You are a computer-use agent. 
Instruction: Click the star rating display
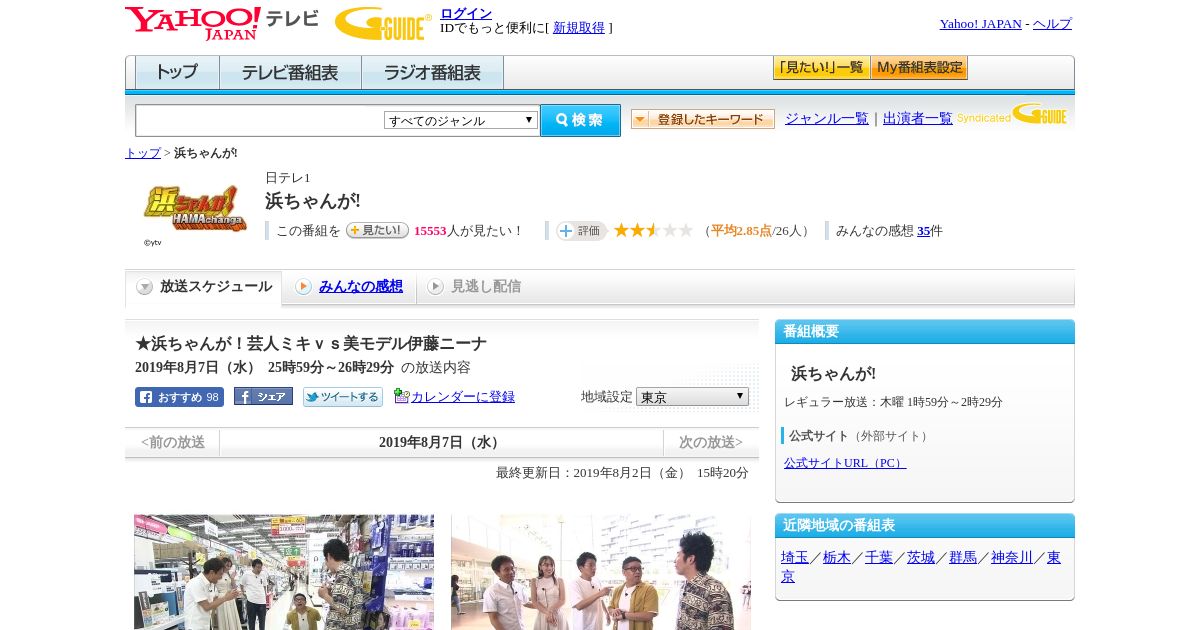[x=653, y=230]
